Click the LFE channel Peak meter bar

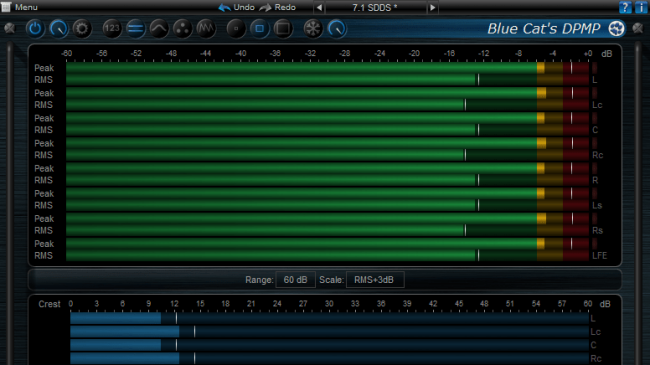(x=327, y=244)
